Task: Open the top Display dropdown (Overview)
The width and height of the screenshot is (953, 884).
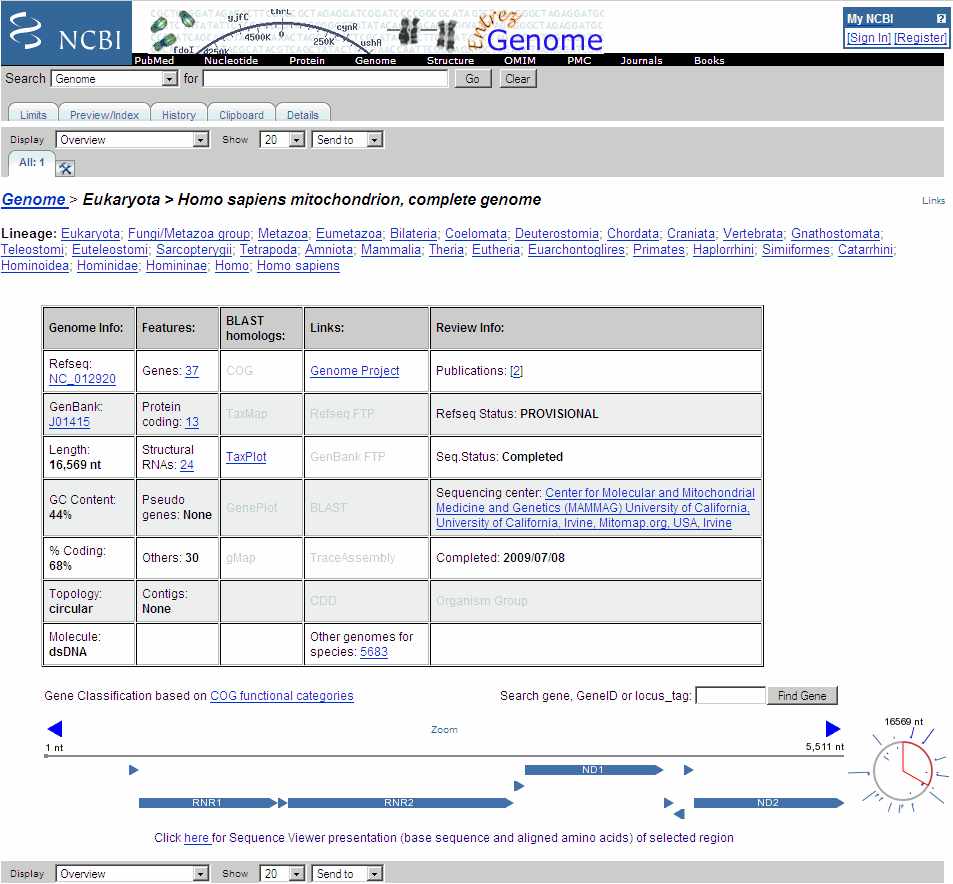Action: [x=132, y=140]
